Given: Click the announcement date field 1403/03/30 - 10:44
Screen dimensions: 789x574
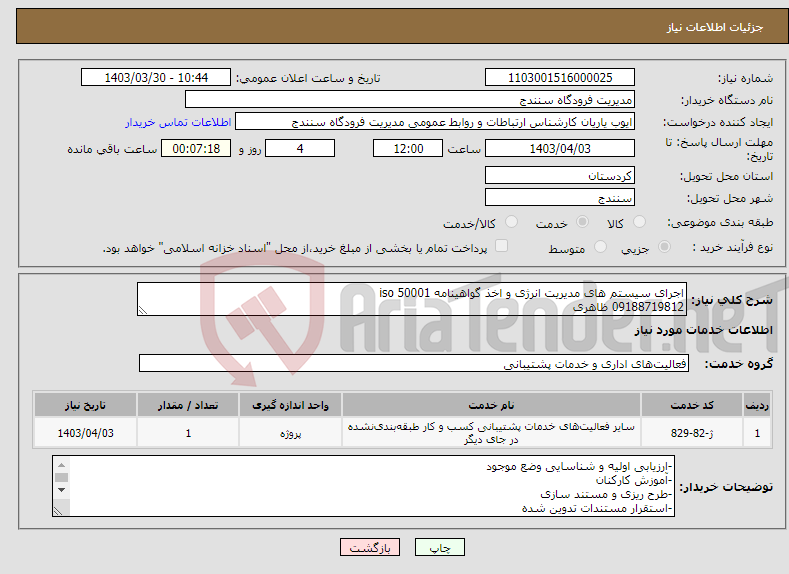Looking at the screenshot, I should (156, 77).
